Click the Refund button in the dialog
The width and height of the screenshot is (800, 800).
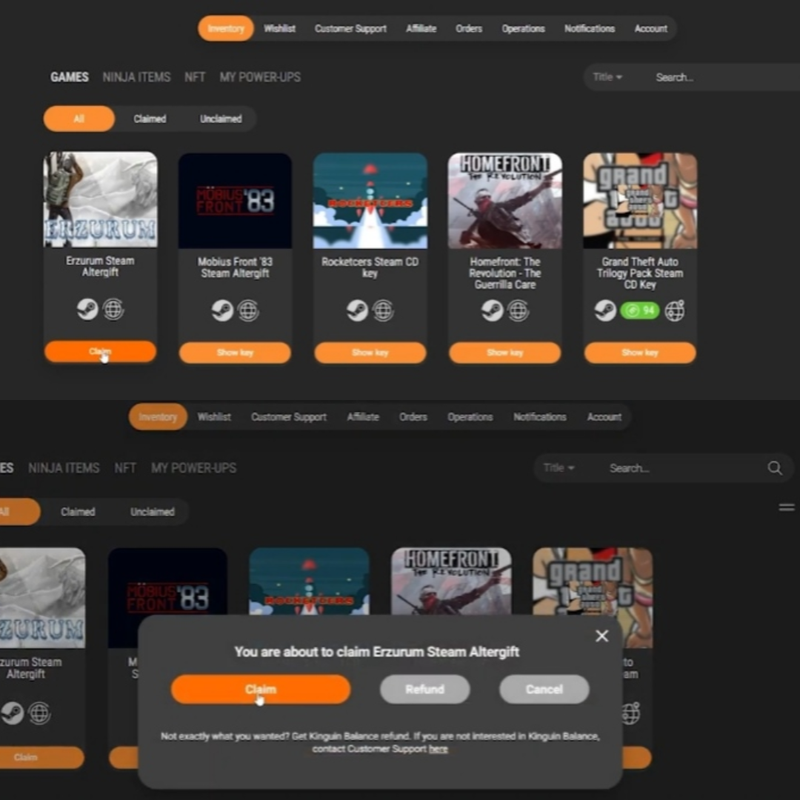pyautogui.click(x=425, y=689)
